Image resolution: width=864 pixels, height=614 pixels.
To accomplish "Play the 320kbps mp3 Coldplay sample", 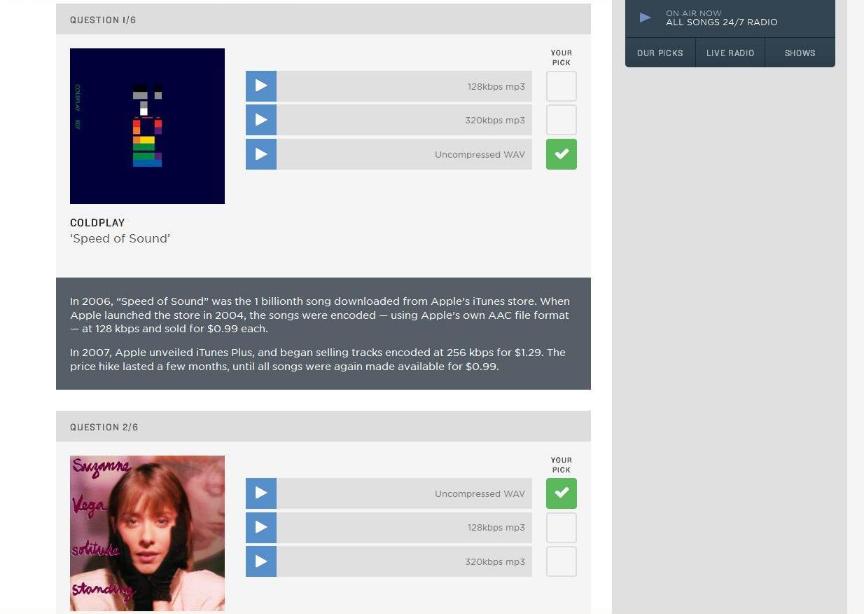I will coord(261,120).
